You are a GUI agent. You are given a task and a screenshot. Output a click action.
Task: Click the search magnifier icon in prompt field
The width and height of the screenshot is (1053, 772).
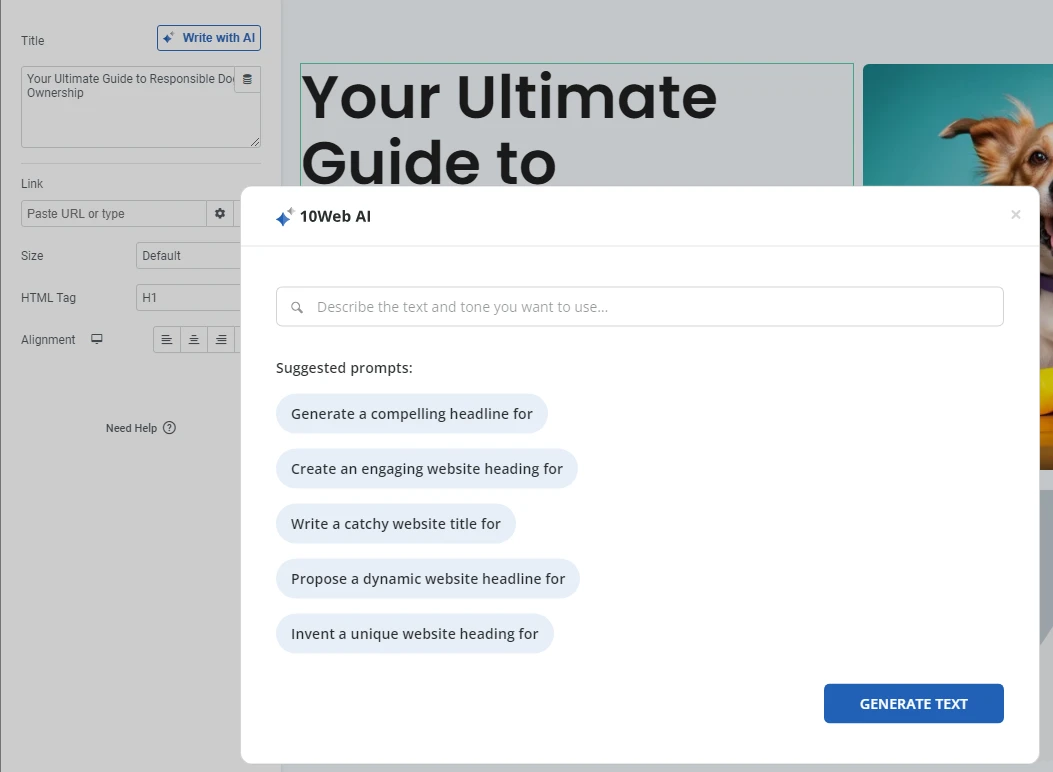pyautogui.click(x=297, y=307)
